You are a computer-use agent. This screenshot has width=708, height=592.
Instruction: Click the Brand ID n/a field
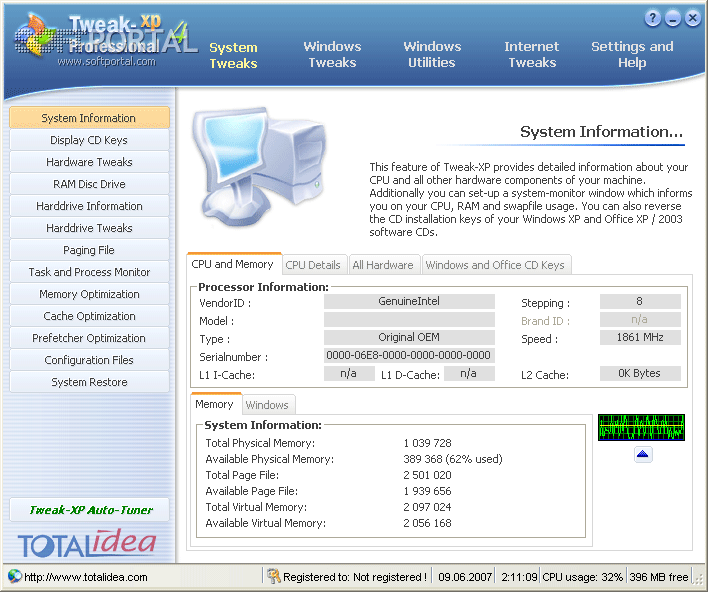640,319
